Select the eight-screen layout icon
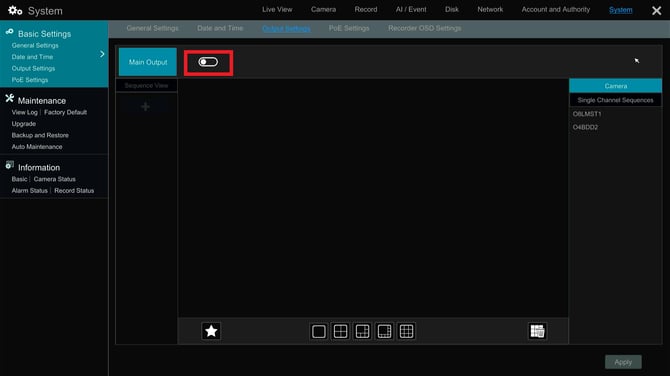Viewport: 670px width, 376px height. [384, 332]
